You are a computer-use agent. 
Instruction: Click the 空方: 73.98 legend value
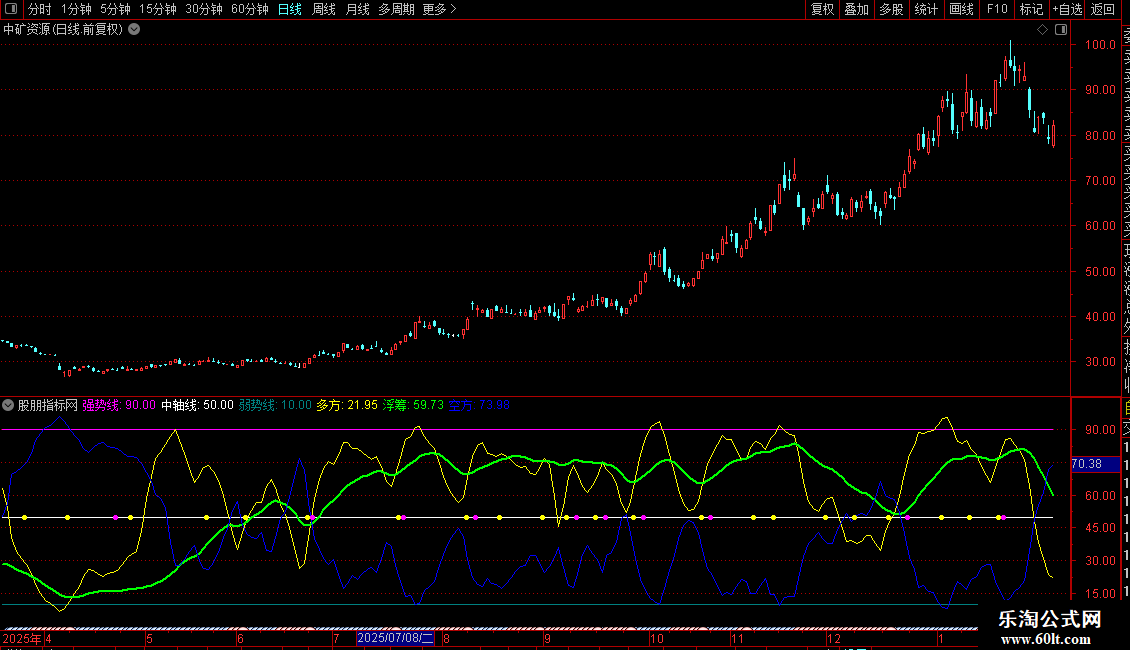pyautogui.click(x=479, y=405)
